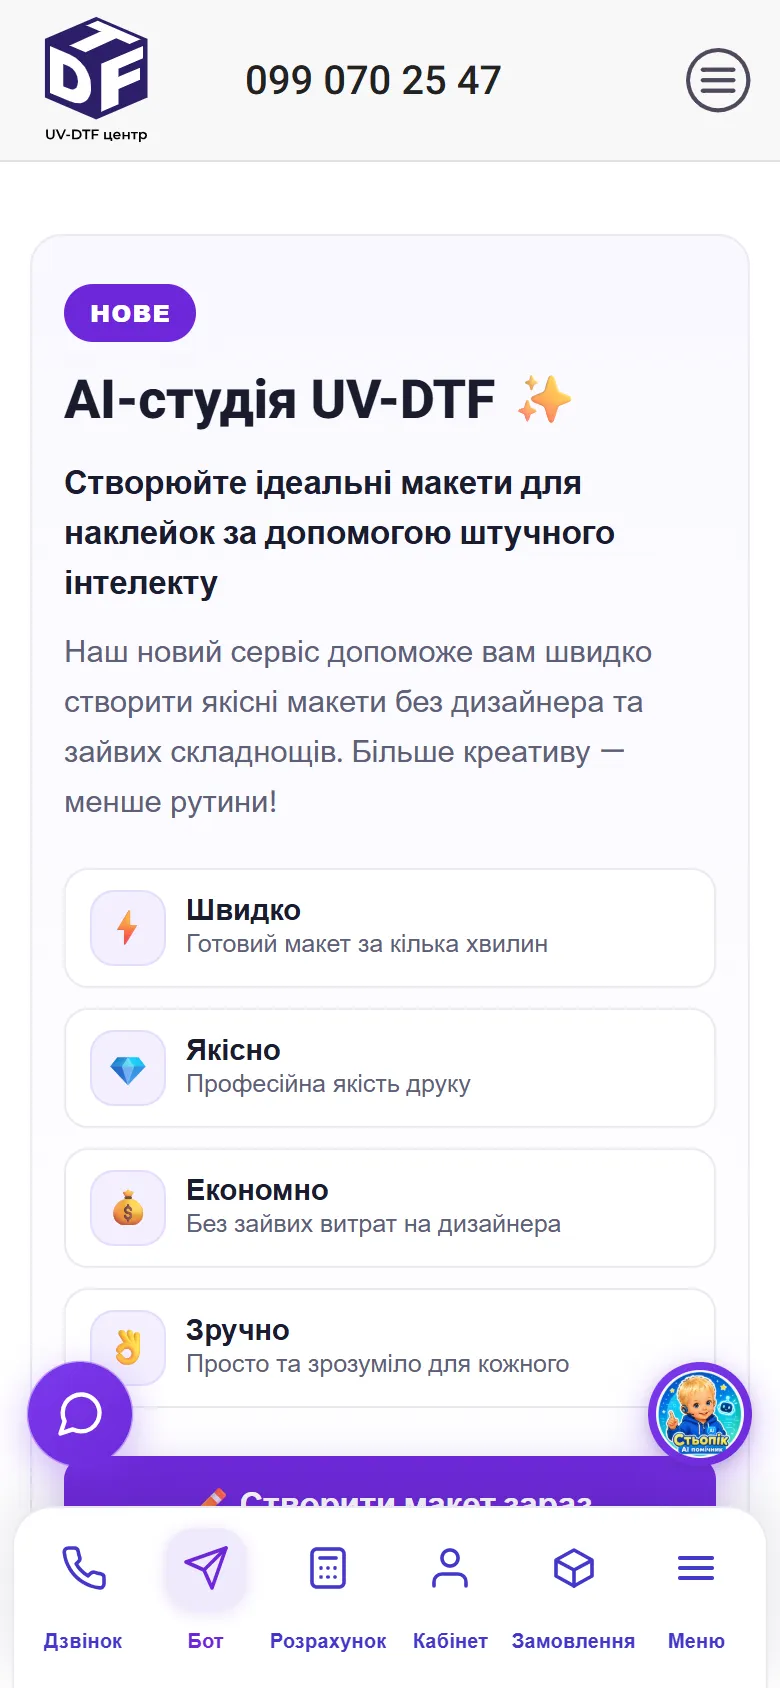Select the Економно feature card
Viewport: 780px width, 1688px height.
pyautogui.click(x=390, y=1208)
